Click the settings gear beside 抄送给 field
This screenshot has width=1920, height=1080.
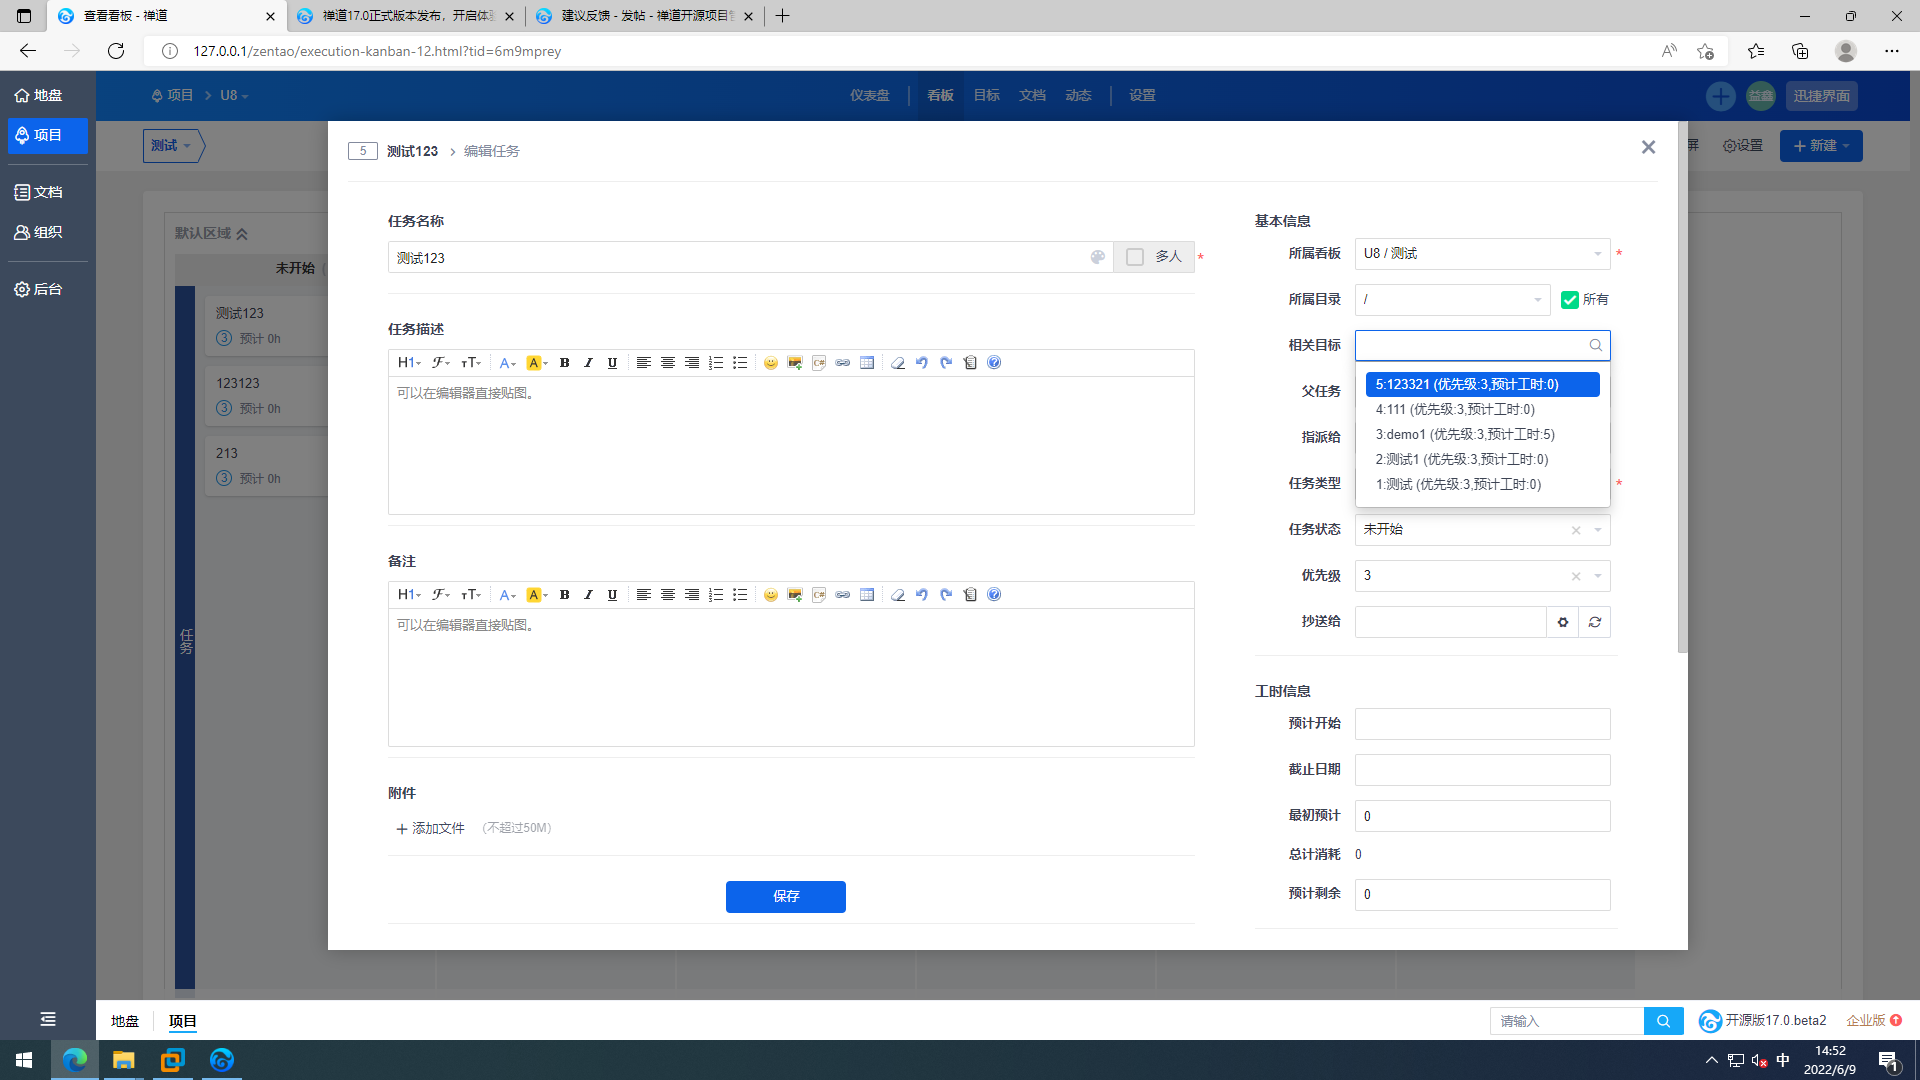tap(1563, 622)
